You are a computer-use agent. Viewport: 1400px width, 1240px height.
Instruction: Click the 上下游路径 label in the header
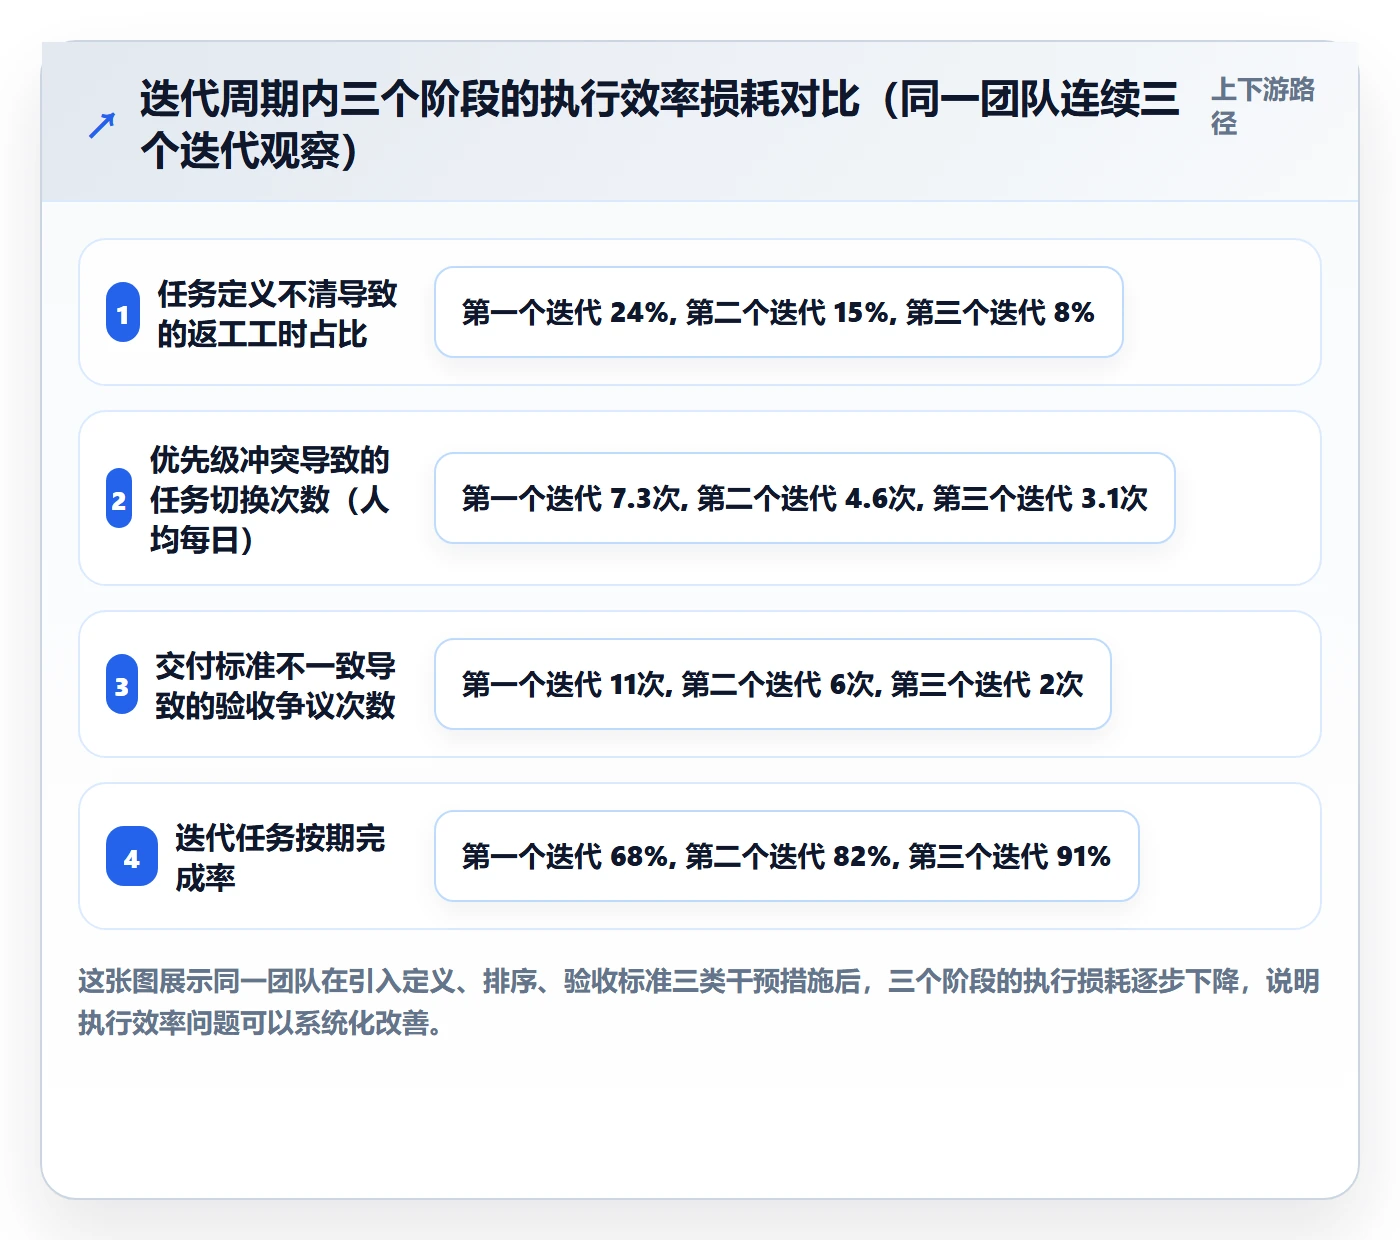click(x=1263, y=106)
